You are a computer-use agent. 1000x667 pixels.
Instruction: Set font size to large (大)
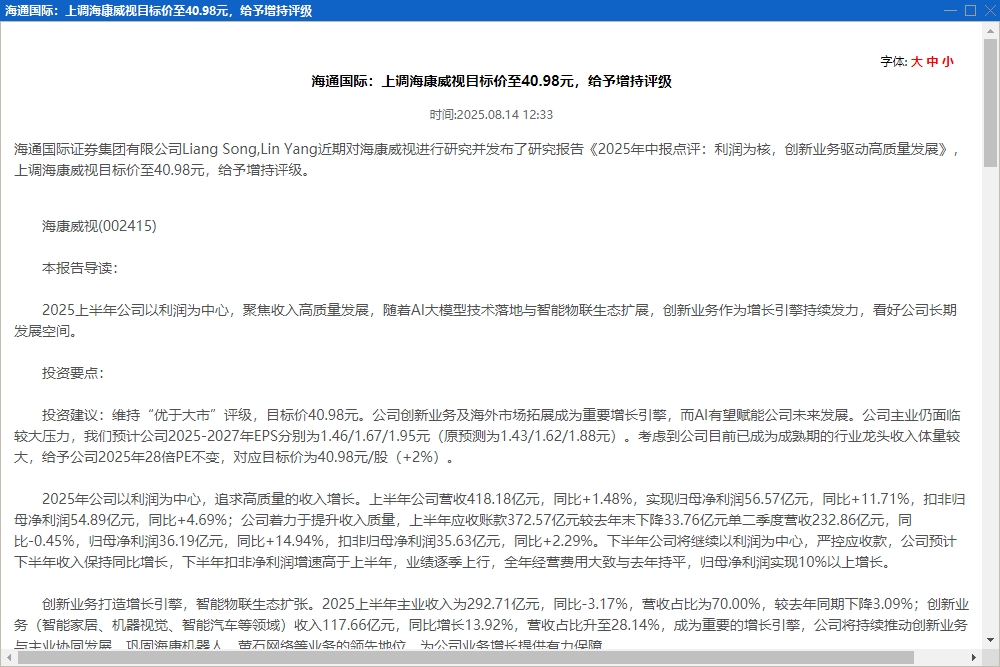coord(916,62)
